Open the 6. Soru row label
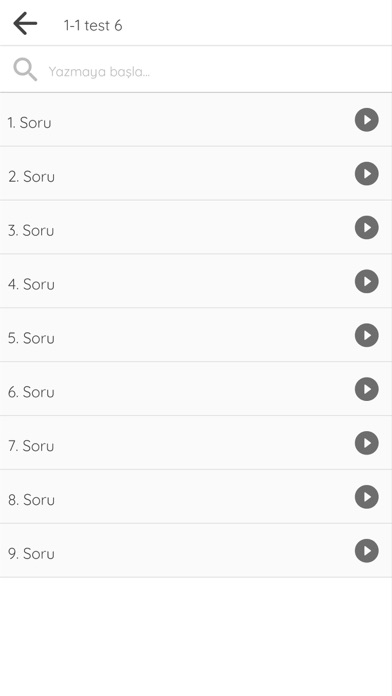This screenshot has width=392, height=696. click(31, 392)
